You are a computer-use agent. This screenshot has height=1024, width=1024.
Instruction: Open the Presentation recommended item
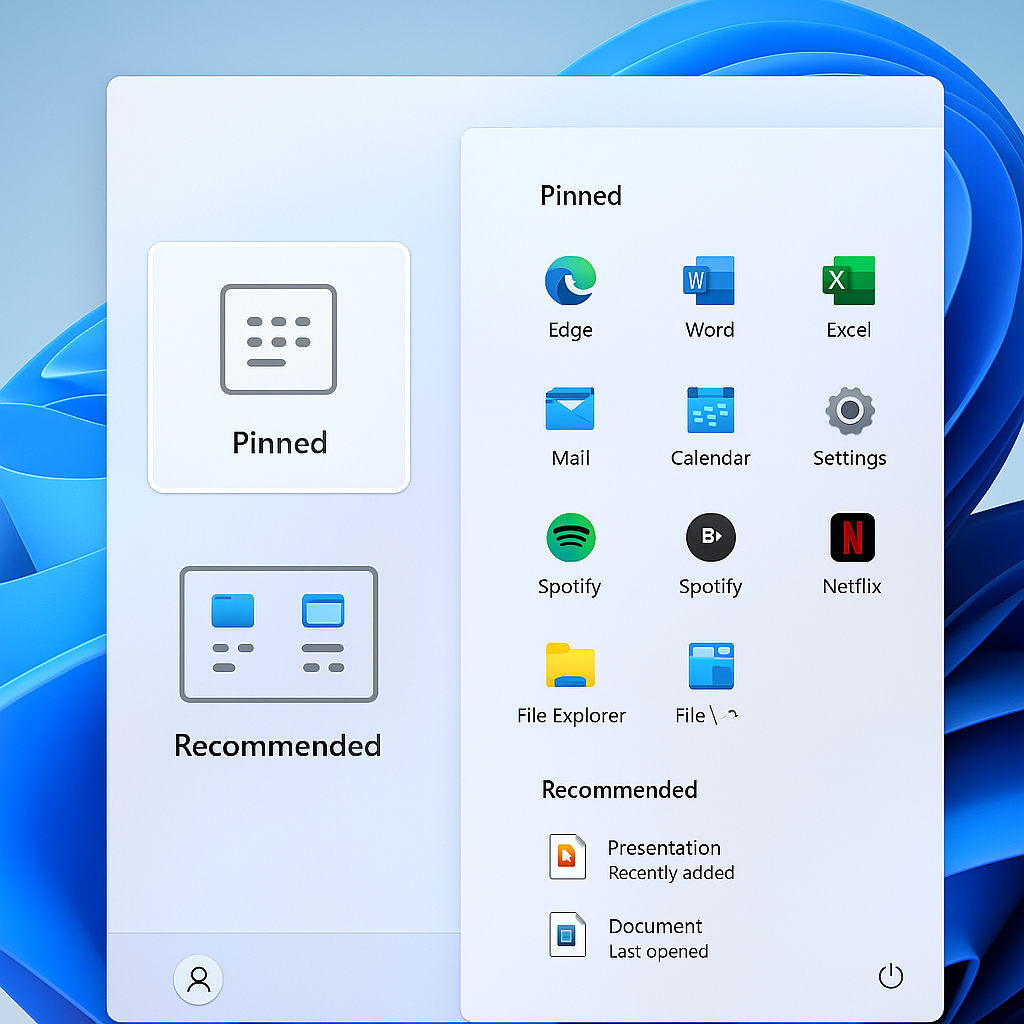[x=642, y=858]
